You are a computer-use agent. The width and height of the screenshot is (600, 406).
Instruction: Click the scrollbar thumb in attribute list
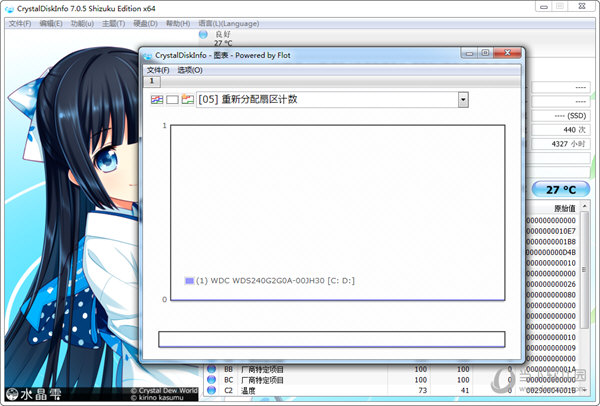pos(584,270)
